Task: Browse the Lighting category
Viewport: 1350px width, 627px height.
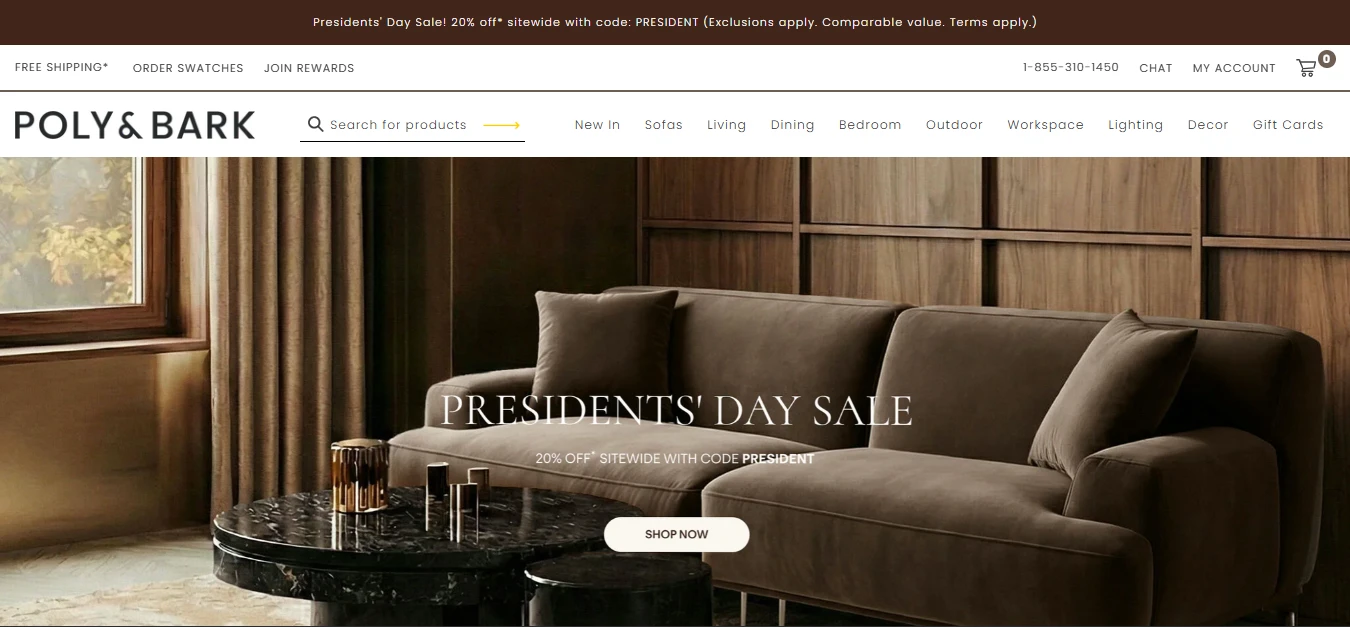Action: (1135, 125)
